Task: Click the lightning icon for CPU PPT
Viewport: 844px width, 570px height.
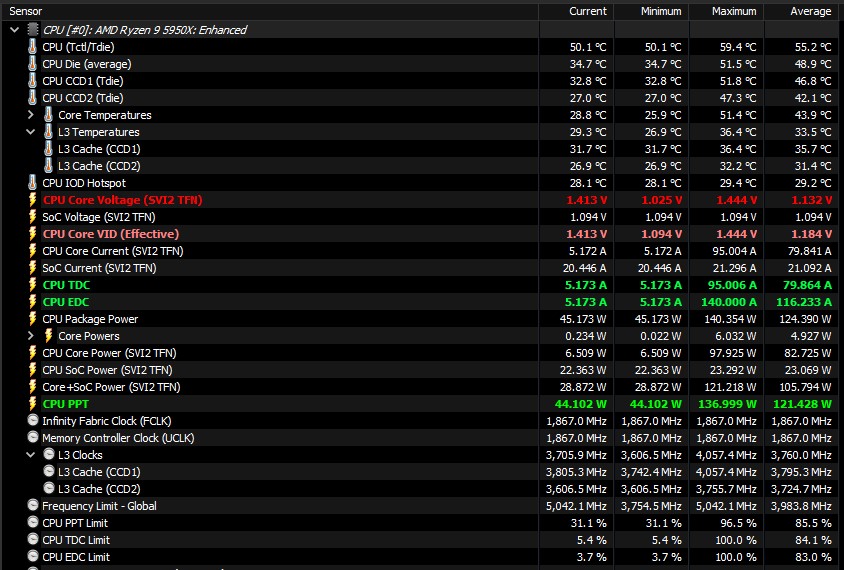Action: [x=32, y=404]
